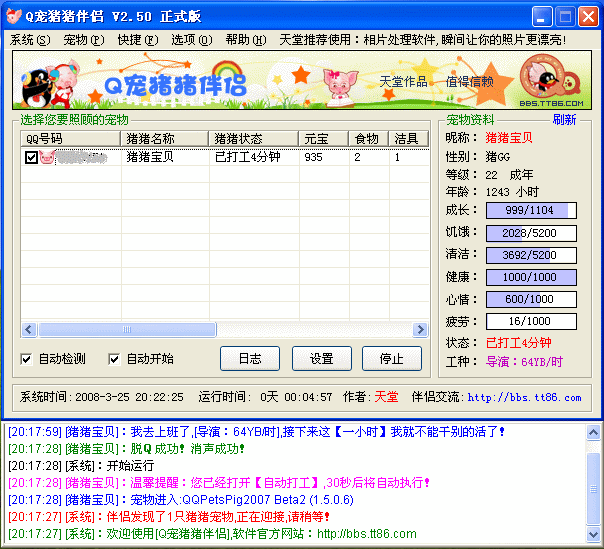Open the 帮助(H) menu
This screenshot has width=604, height=549.
coord(246,40)
